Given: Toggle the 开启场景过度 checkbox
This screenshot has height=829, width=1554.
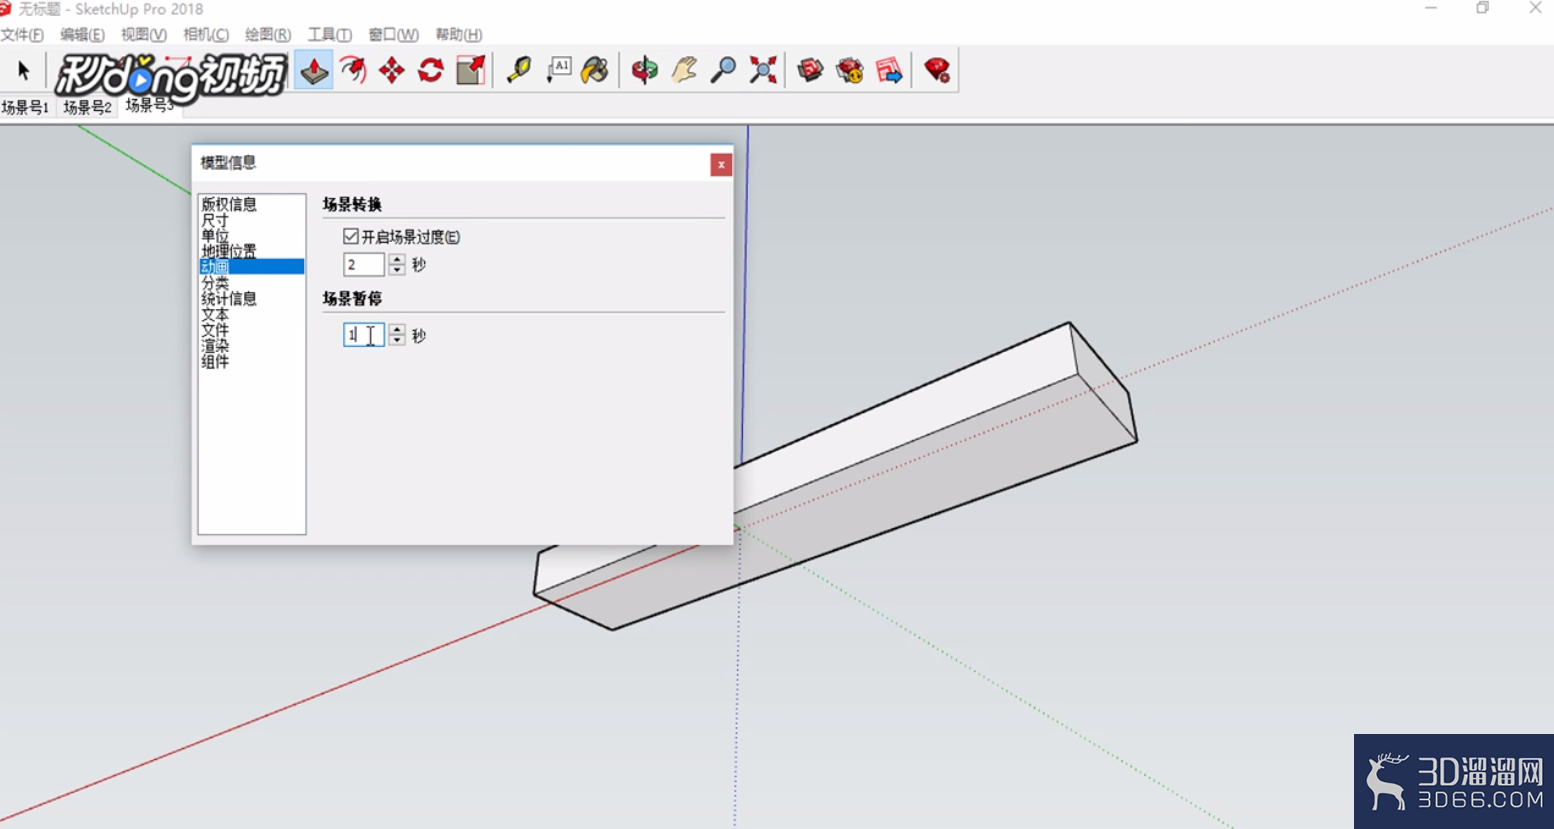Looking at the screenshot, I should tap(351, 237).
